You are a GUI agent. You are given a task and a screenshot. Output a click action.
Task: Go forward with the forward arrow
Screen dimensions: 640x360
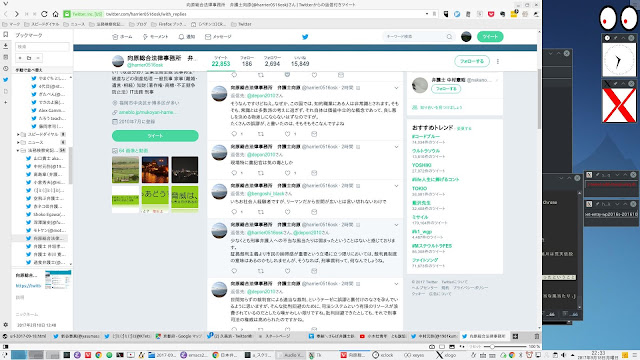click(17, 14)
